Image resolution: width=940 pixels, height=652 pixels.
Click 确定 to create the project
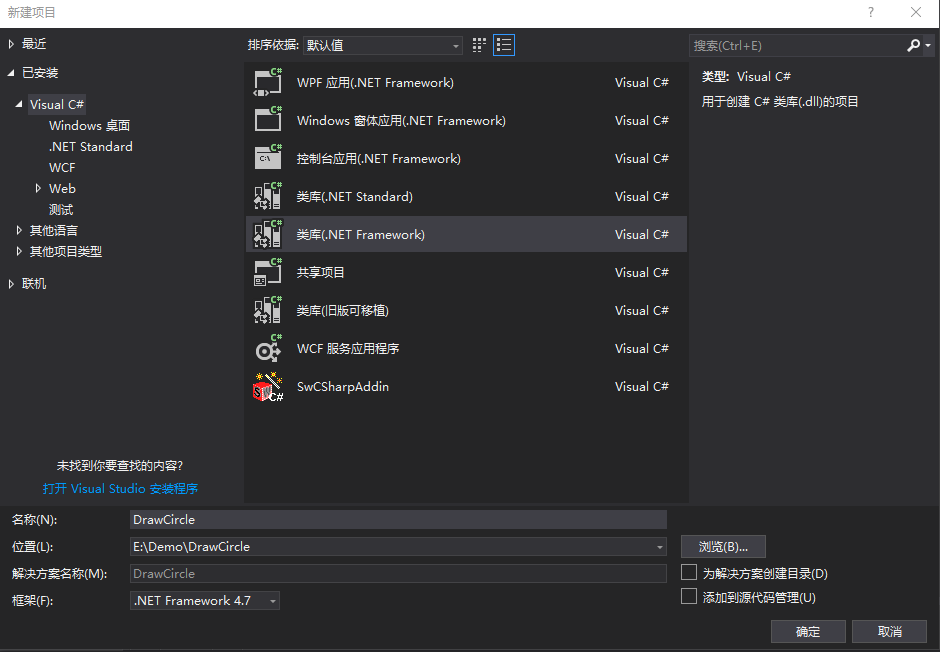808,631
